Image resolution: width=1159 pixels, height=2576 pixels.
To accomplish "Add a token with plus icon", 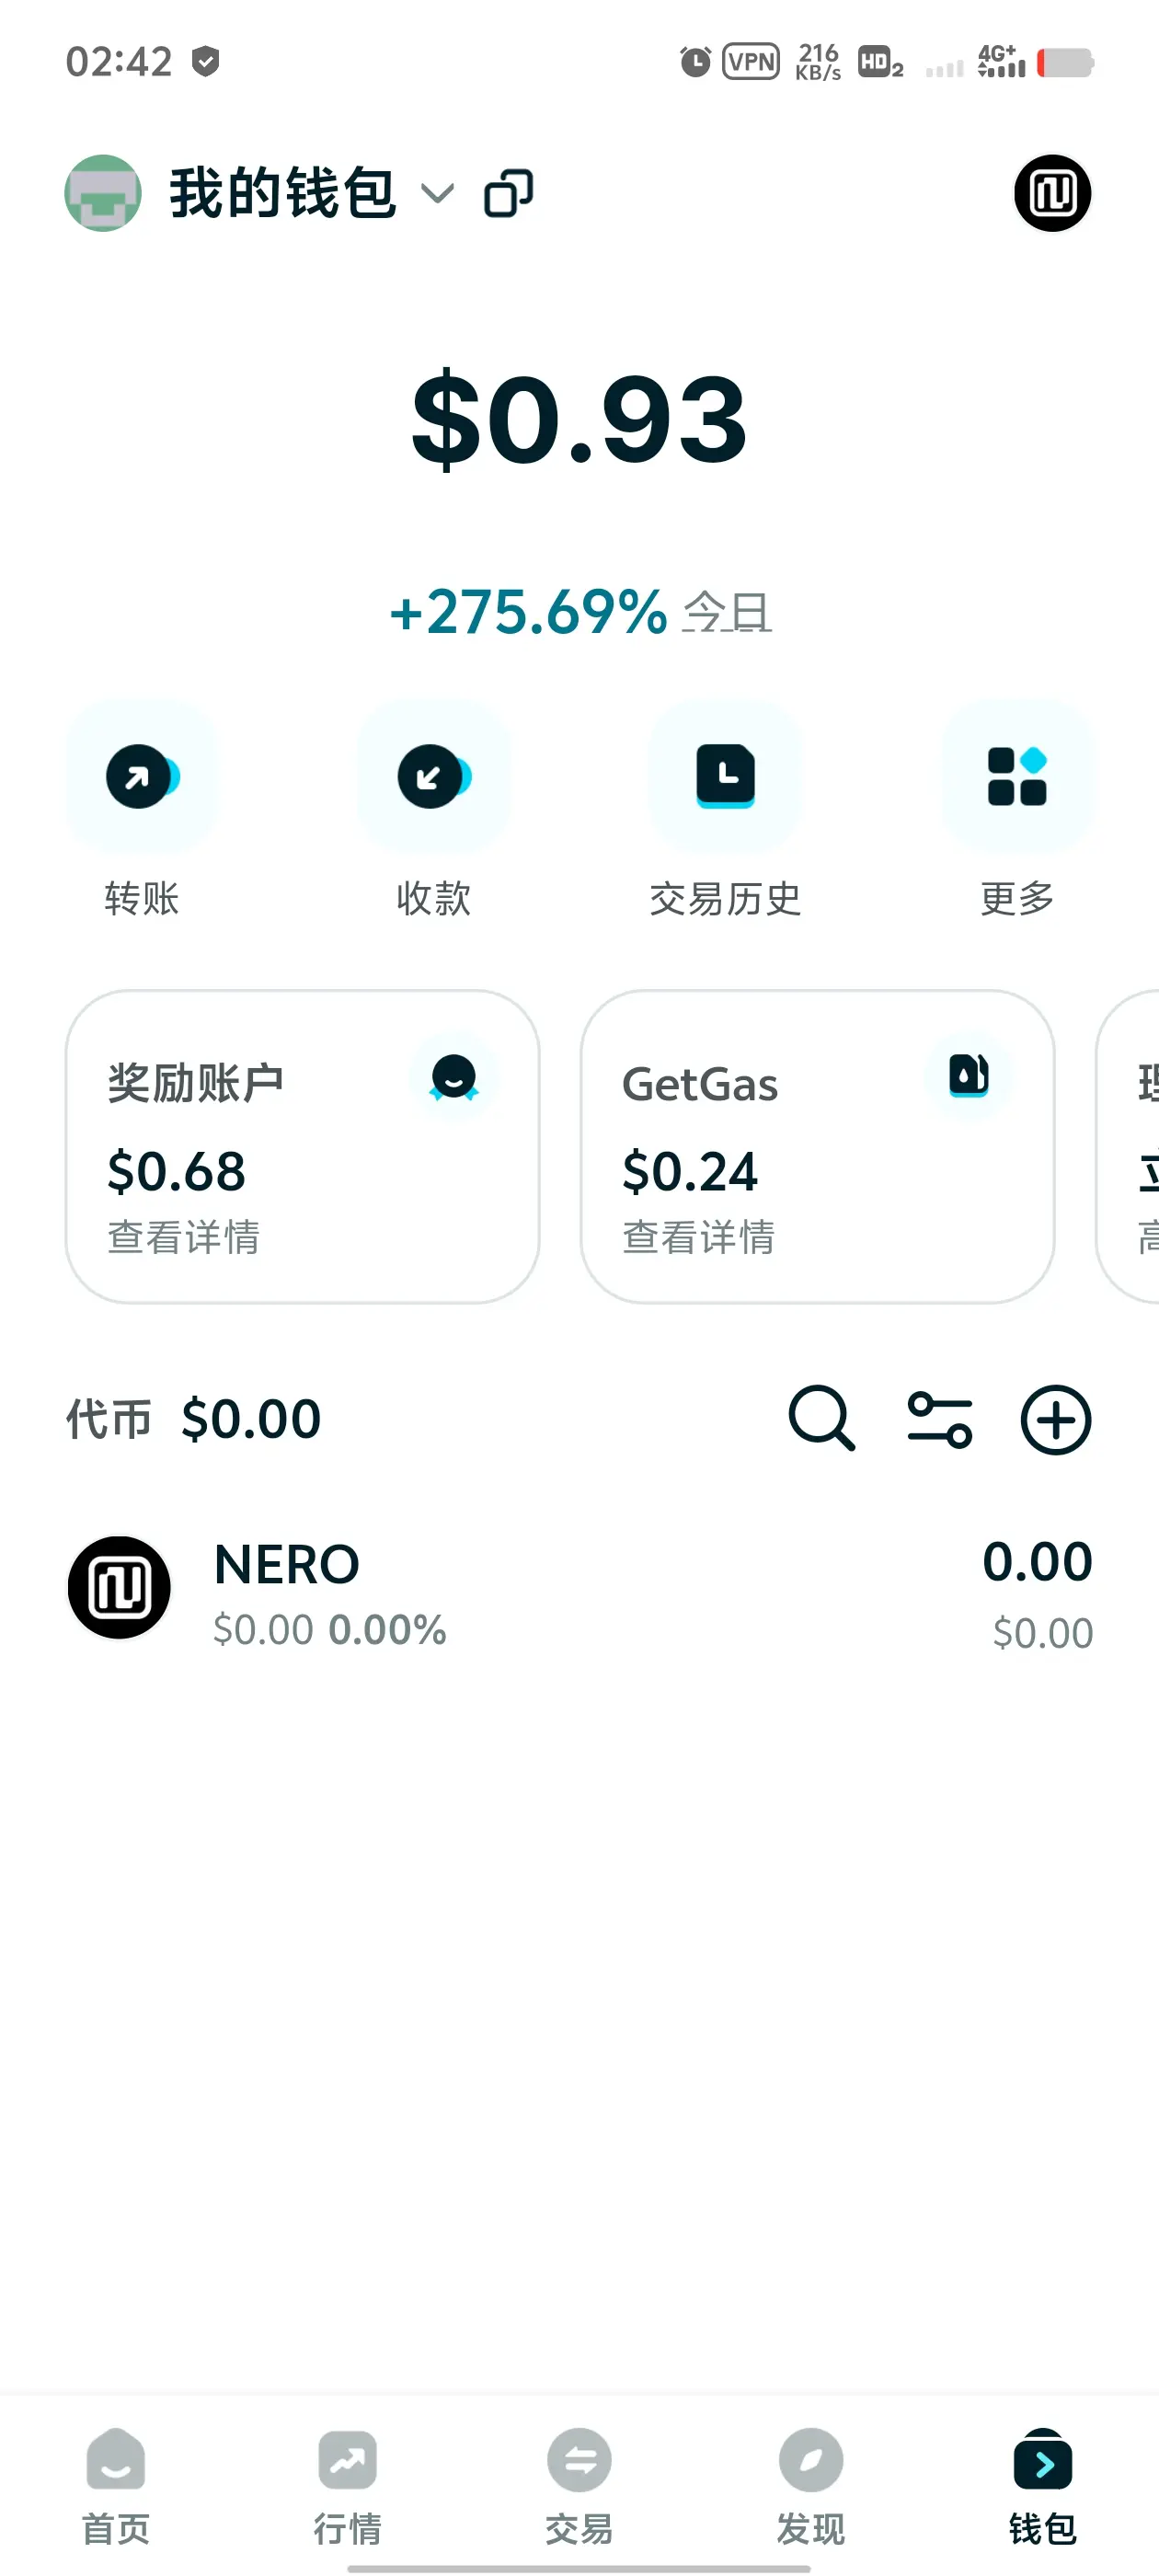I will click(1056, 1419).
